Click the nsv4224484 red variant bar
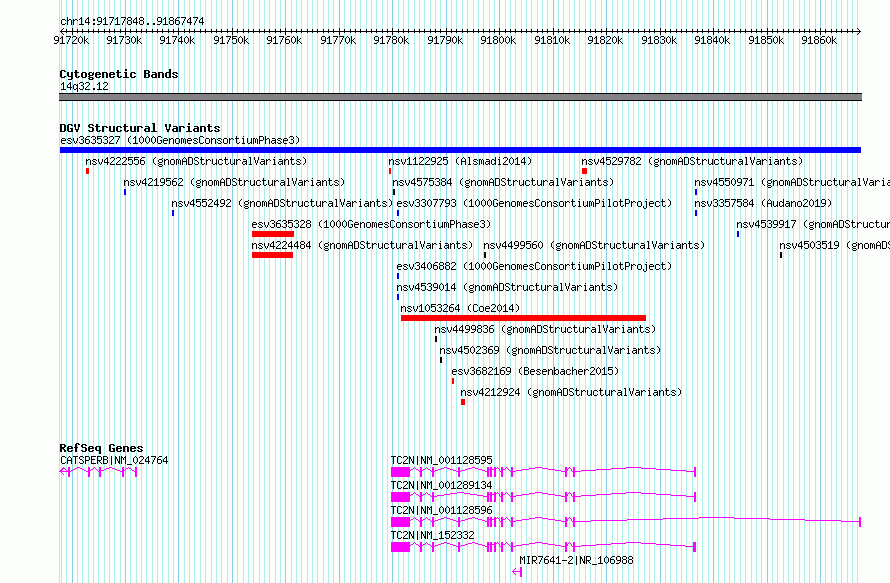Image resolution: width=890 pixels, height=583 pixels. (x=272, y=255)
